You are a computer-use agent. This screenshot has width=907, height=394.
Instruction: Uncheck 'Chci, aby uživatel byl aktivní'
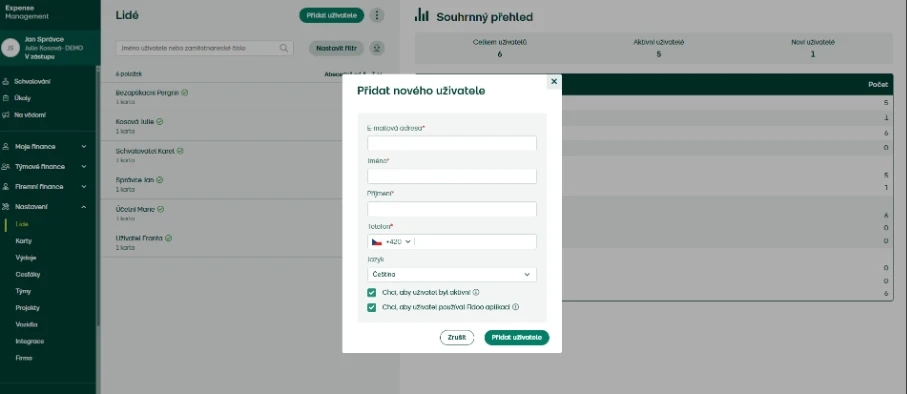tap(371, 293)
